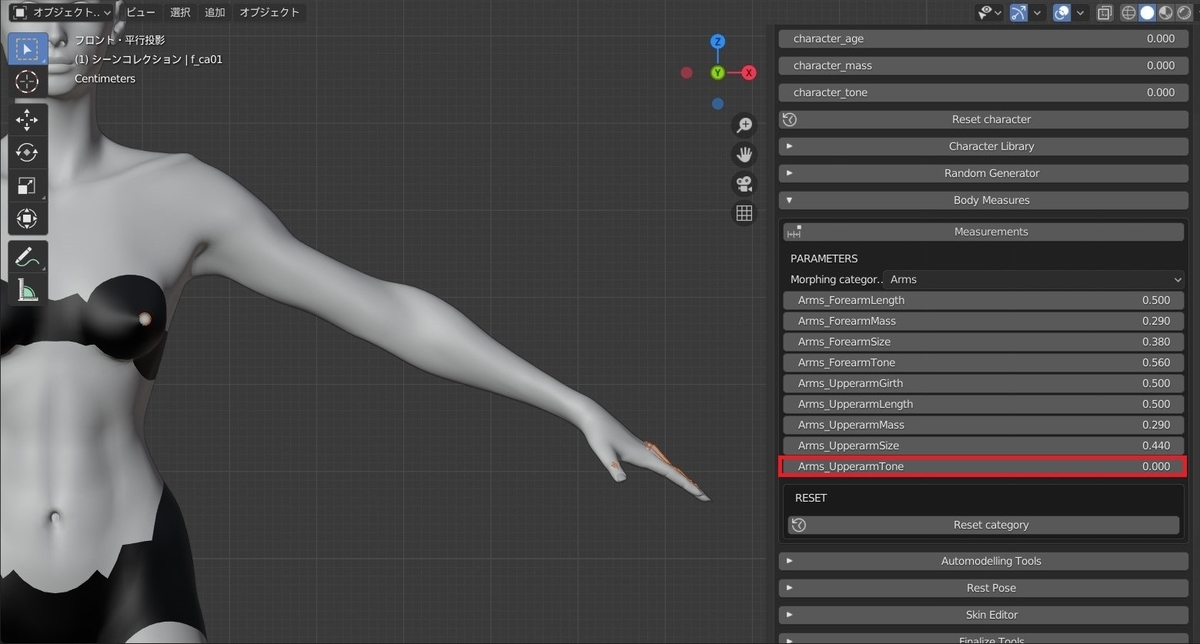Viewport: 1200px width, 644px height.
Task: Activate the Transform tool
Action: [27, 219]
